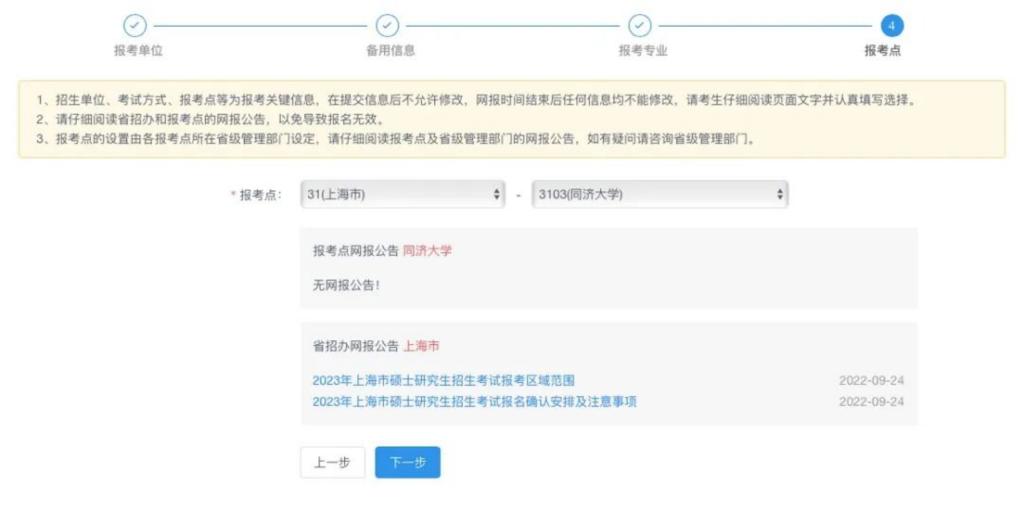Go to the 报考单位 step label
Screen dimensions: 1024x510
[x=138, y=50]
